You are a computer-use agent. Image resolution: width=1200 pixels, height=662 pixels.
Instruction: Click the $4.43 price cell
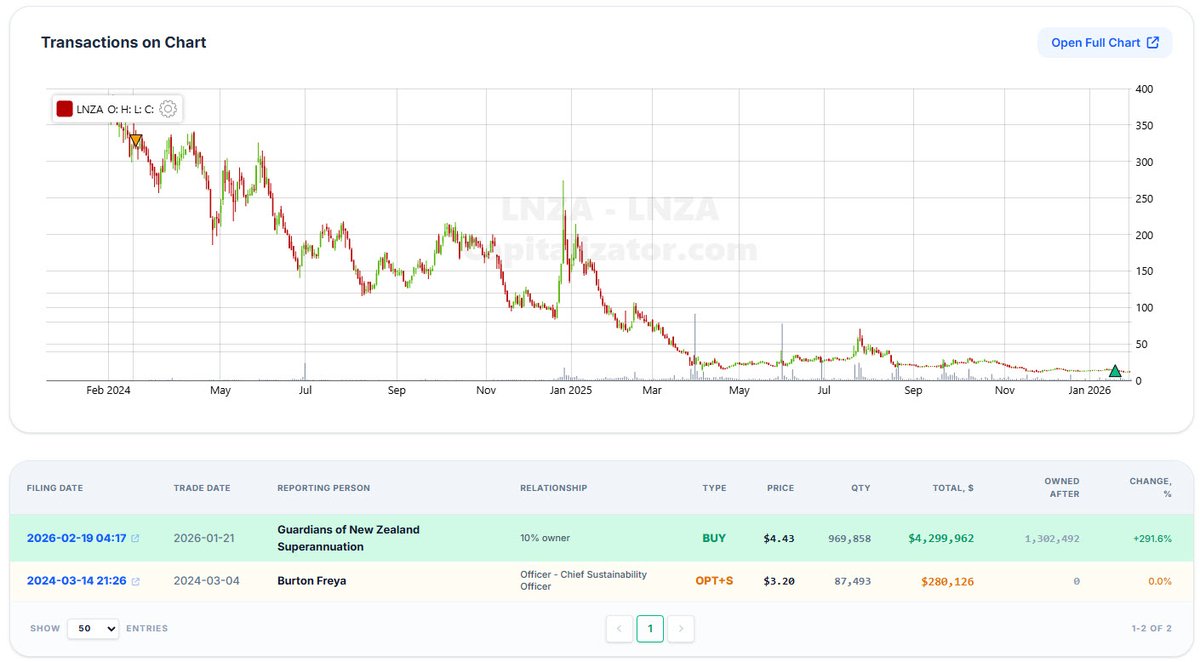[x=779, y=538]
